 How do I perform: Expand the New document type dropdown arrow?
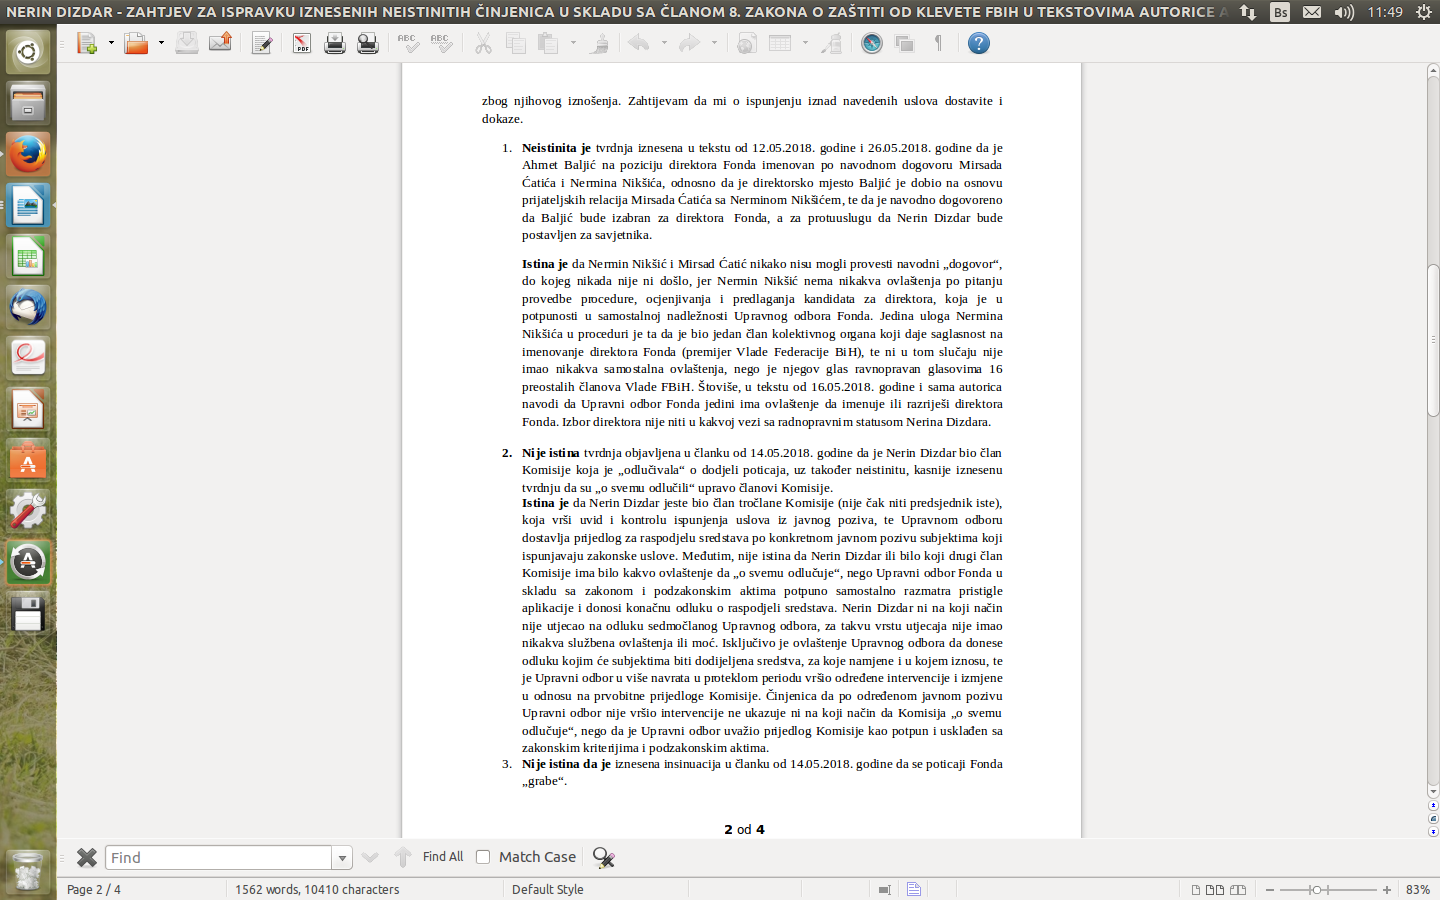click(111, 43)
